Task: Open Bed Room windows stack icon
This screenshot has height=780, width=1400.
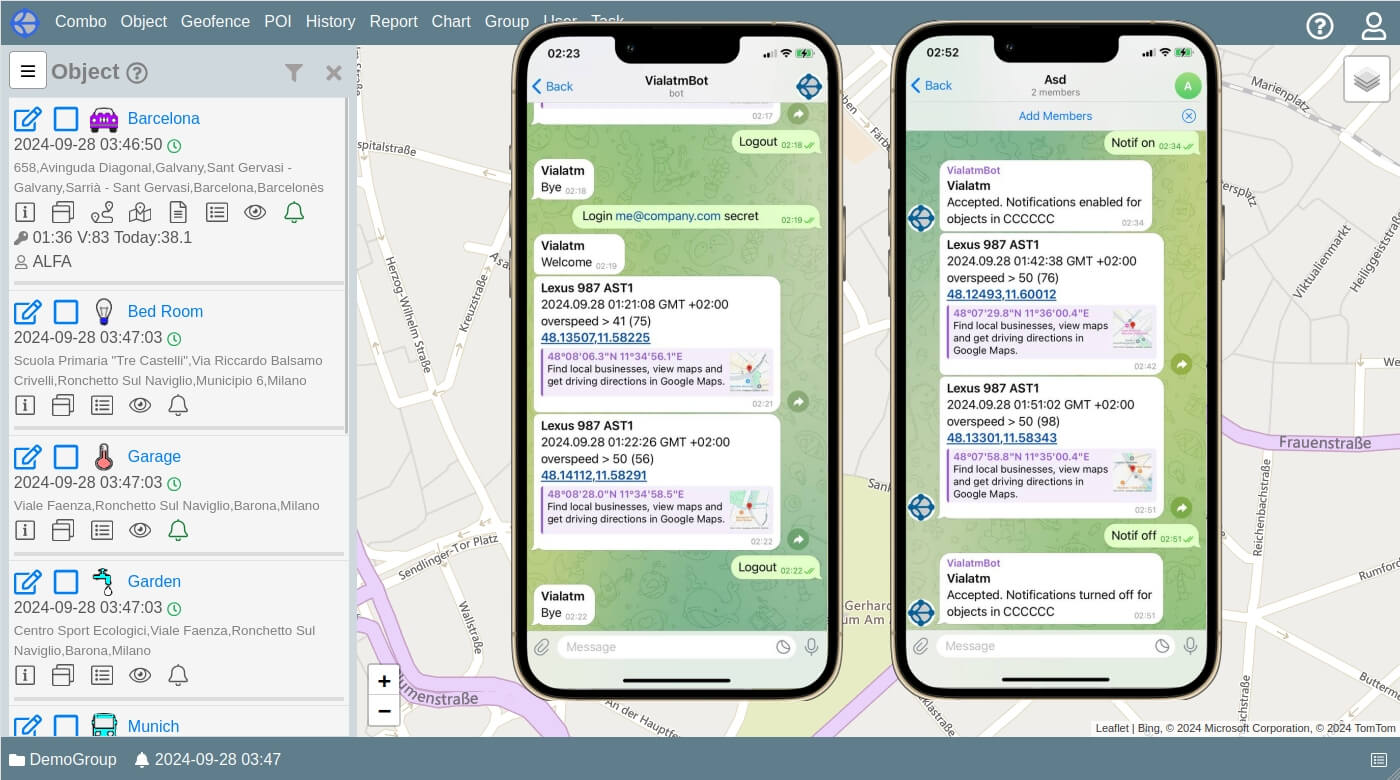Action: point(63,405)
